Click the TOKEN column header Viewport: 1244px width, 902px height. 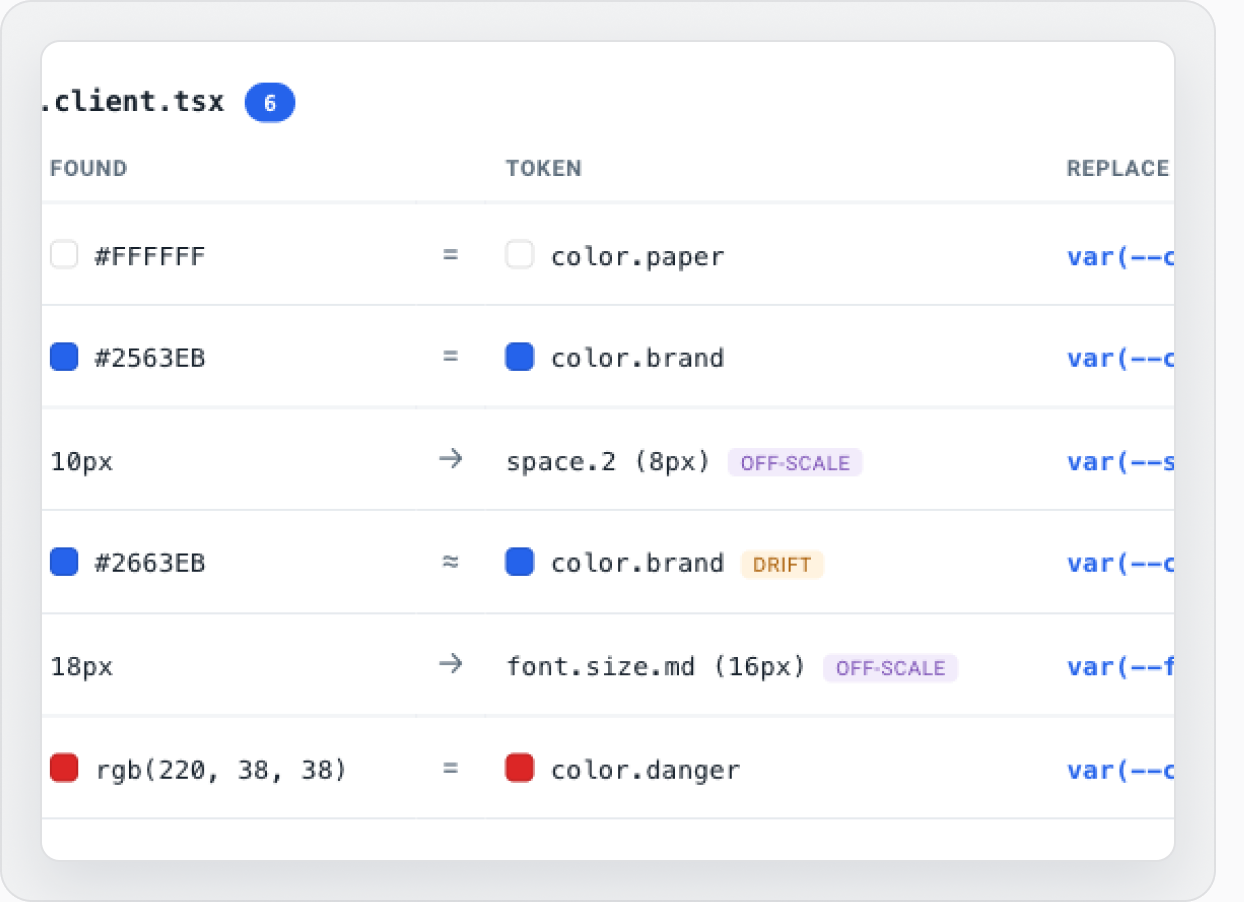point(544,168)
